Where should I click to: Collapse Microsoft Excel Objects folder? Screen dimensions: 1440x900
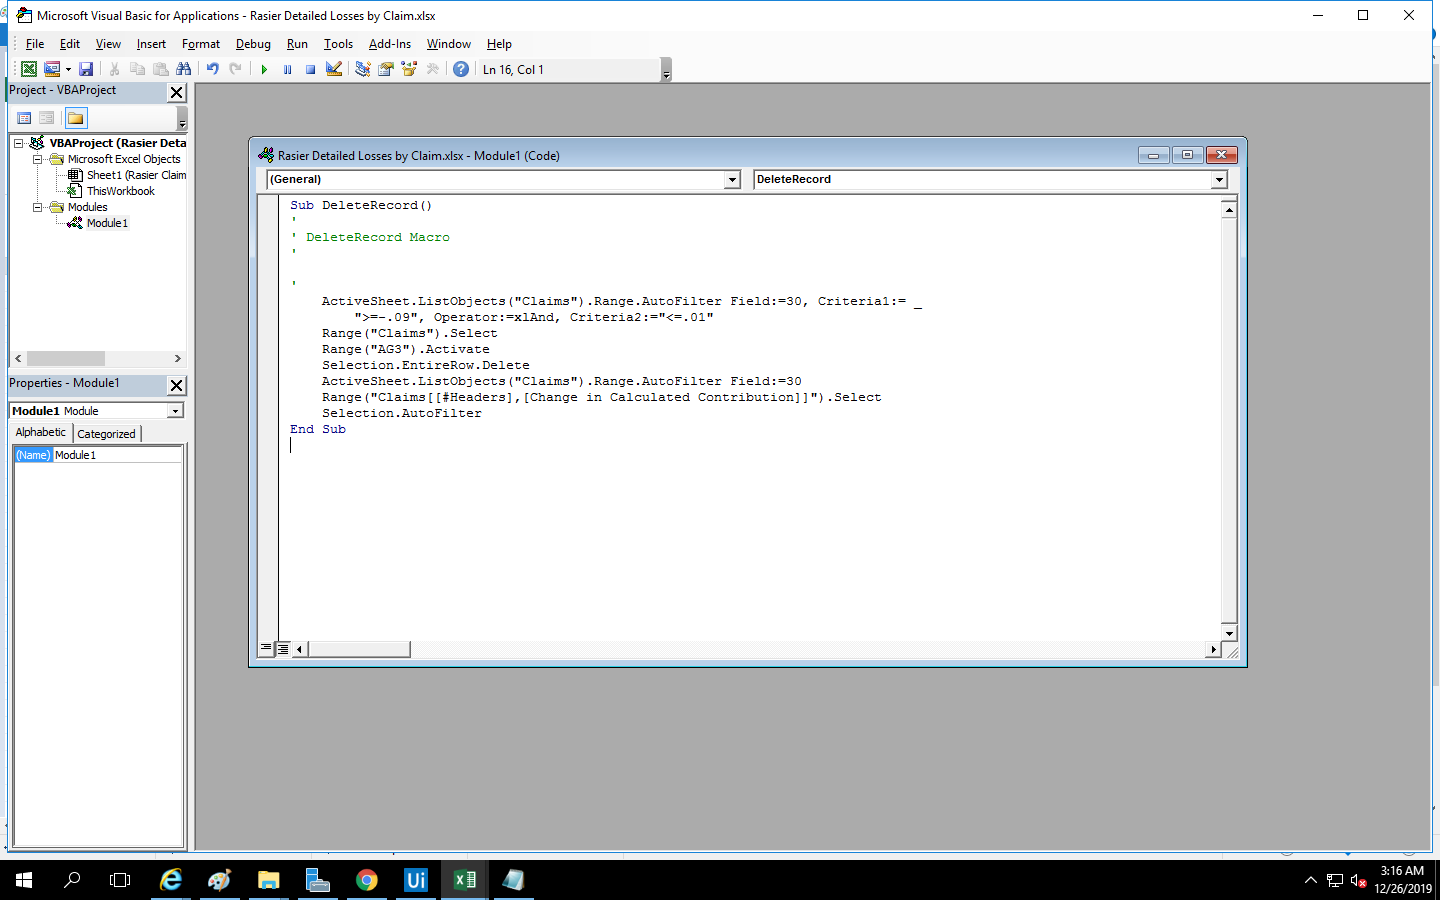click(37, 159)
